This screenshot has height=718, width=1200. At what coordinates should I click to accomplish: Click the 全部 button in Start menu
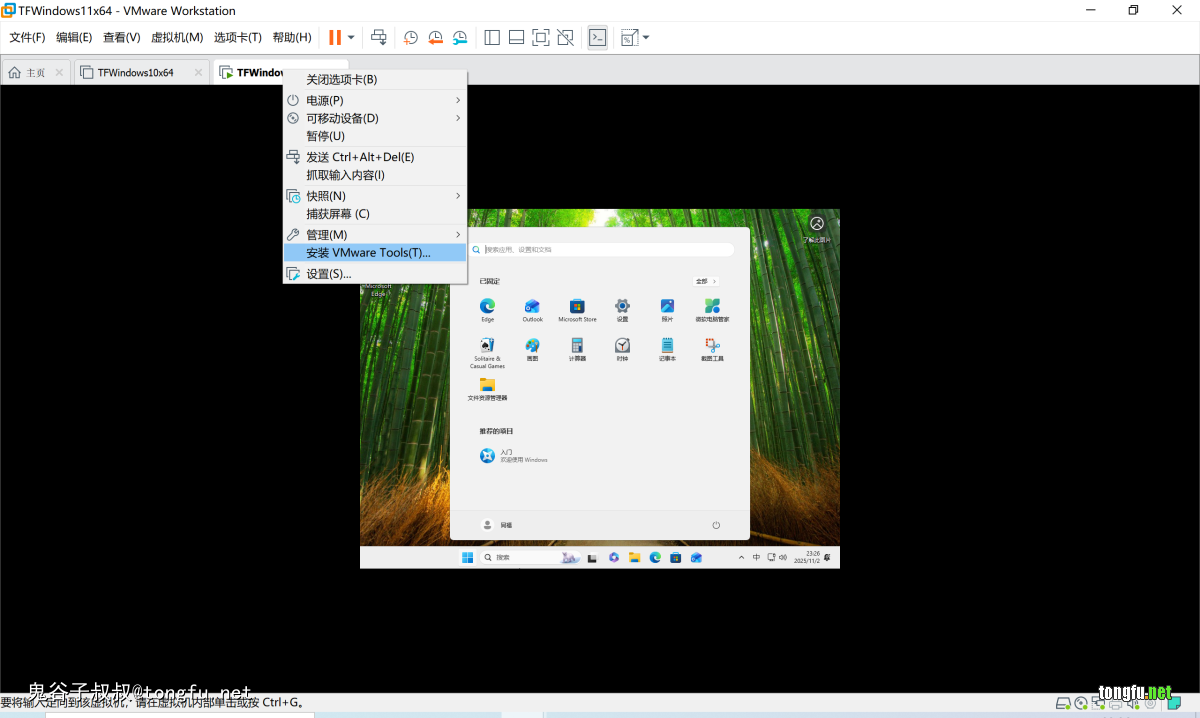(x=706, y=282)
